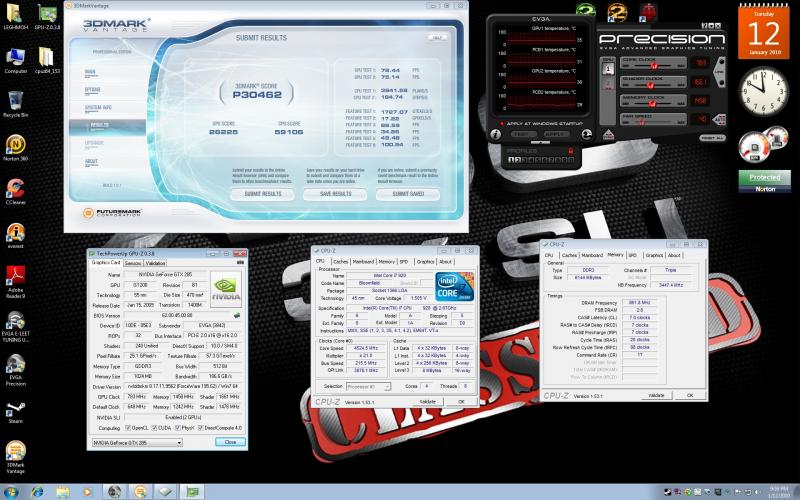
Task: Click the green GPU-Z taskbar button
Action: 192,492
